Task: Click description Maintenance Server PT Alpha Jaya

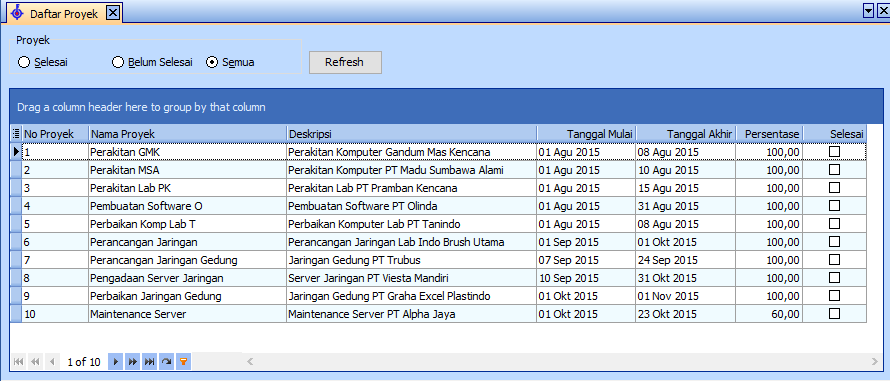Action: pos(412,313)
